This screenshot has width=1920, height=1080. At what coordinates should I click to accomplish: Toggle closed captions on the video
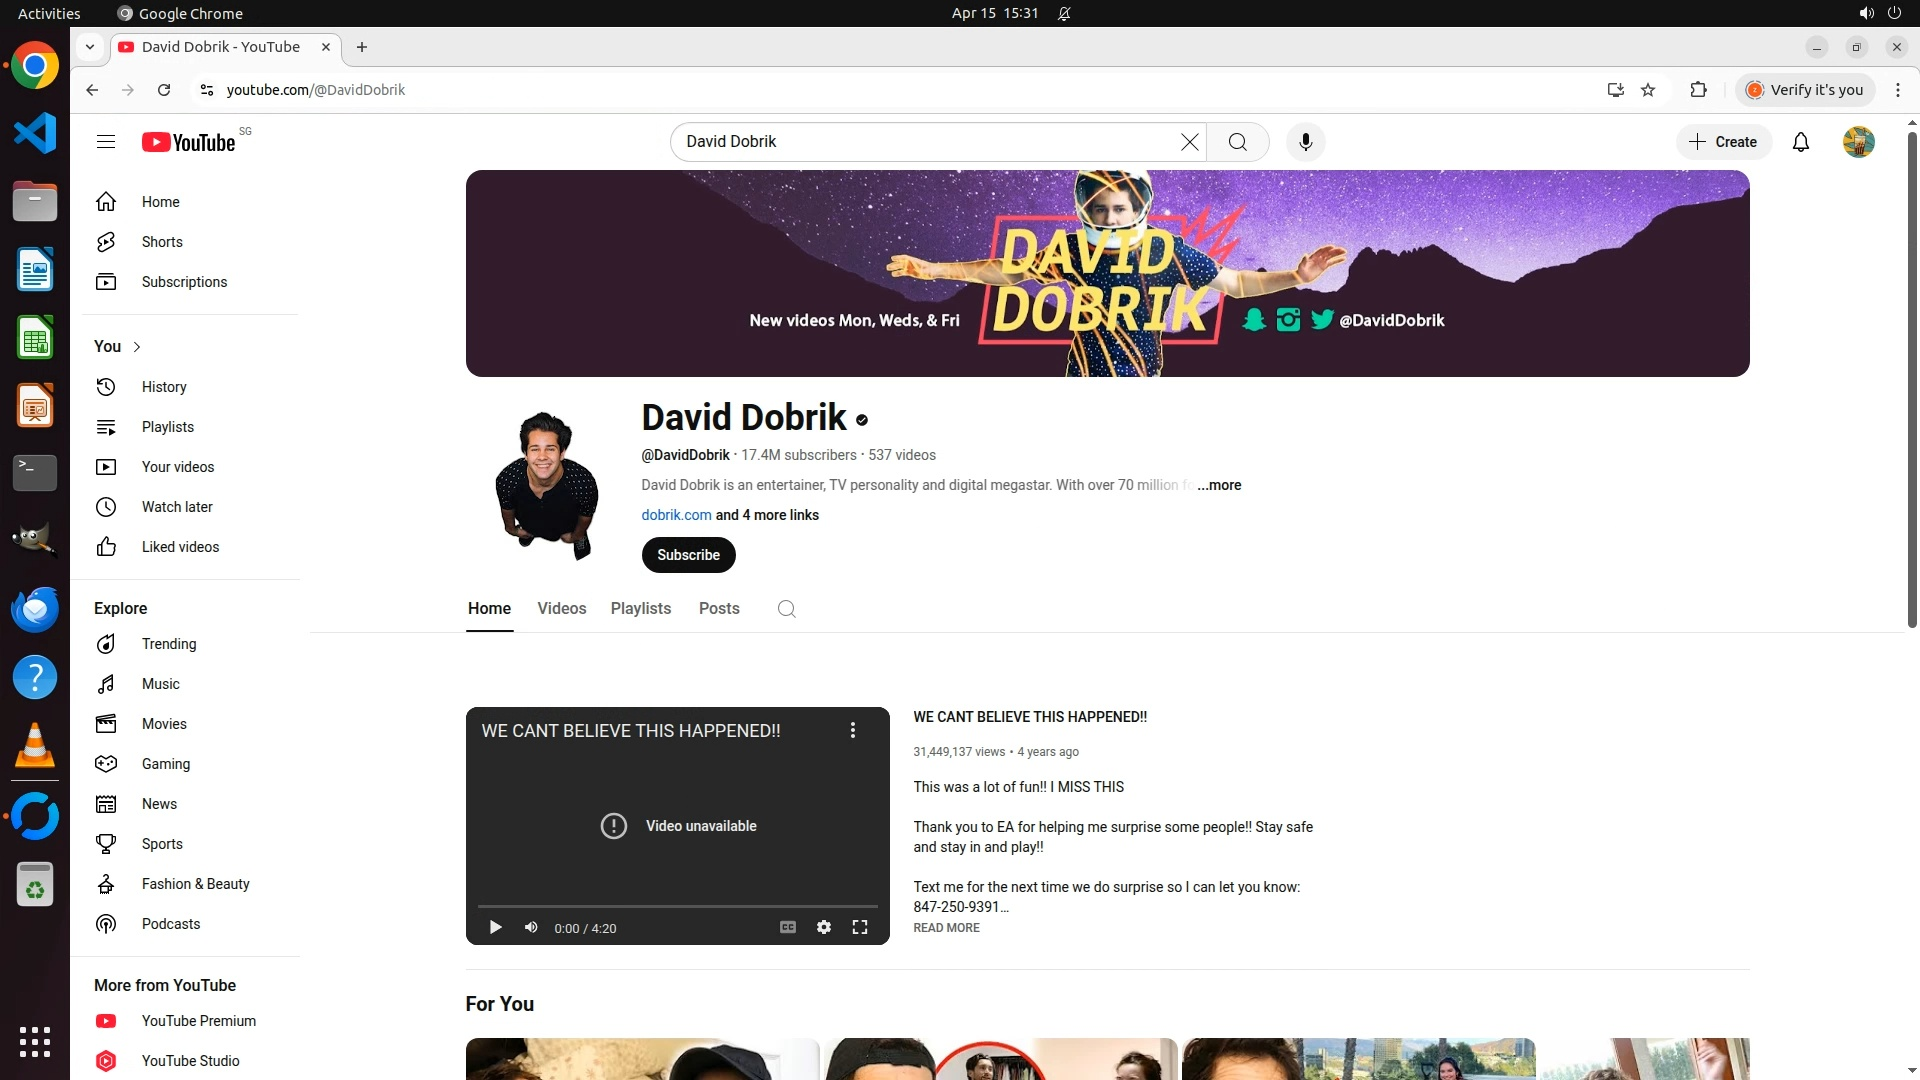(787, 928)
